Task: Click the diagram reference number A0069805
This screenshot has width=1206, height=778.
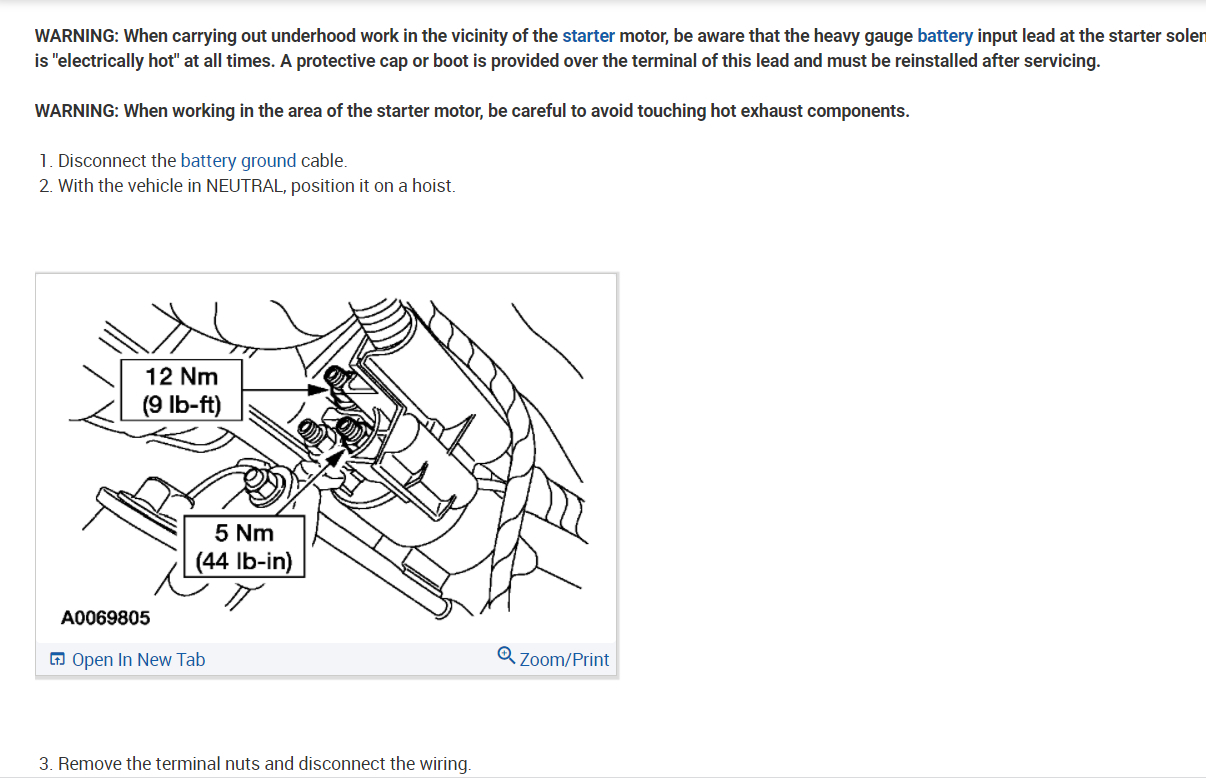Action: tap(106, 617)
